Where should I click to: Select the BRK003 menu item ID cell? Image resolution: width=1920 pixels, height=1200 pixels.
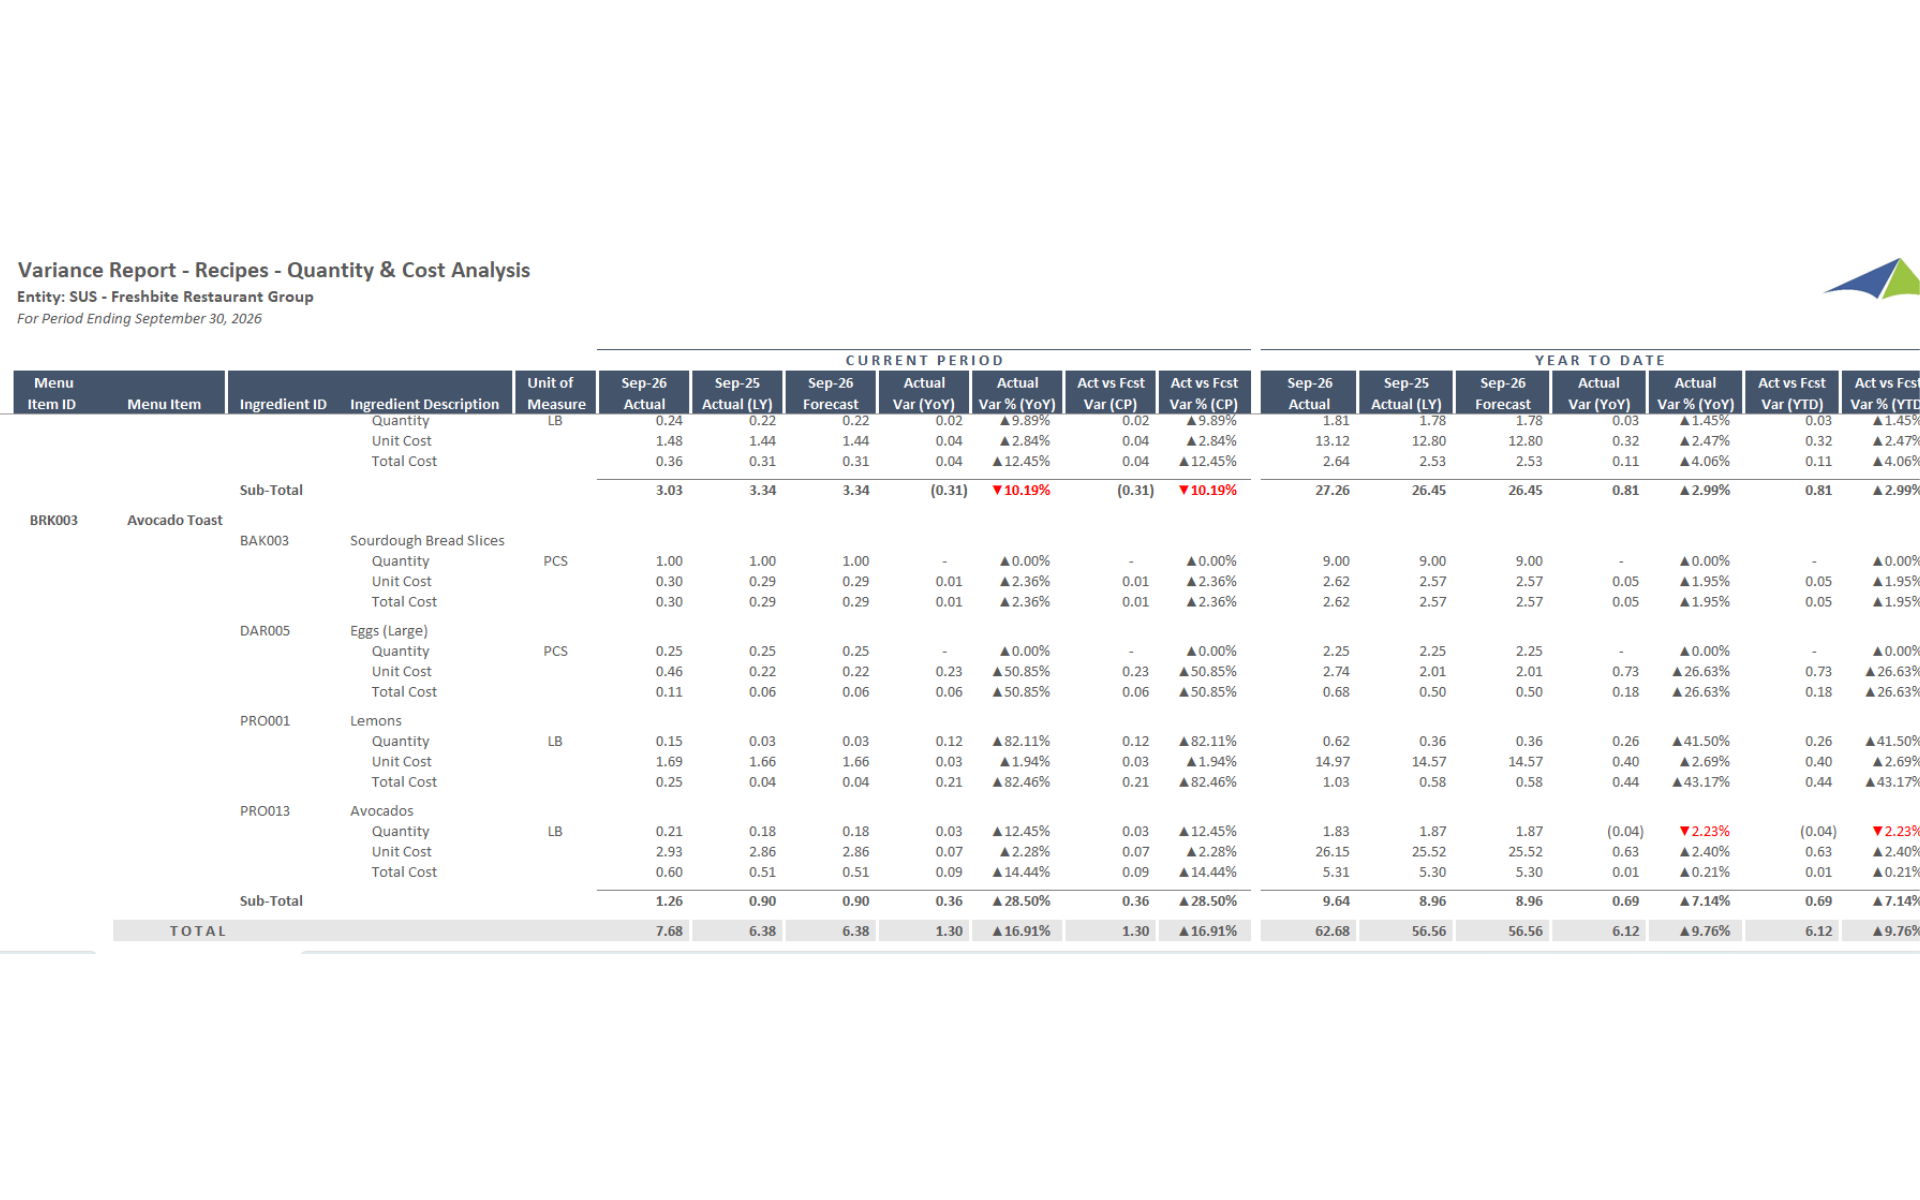tap(54, 520)
